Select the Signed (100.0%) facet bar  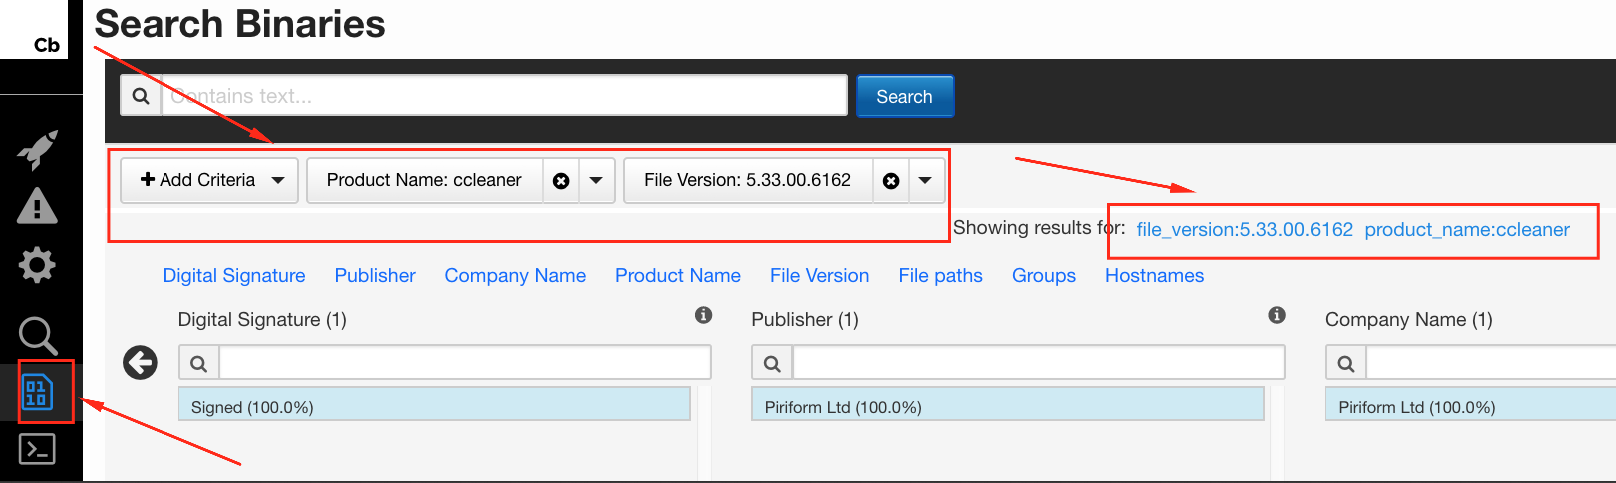[x=434, y=406]
